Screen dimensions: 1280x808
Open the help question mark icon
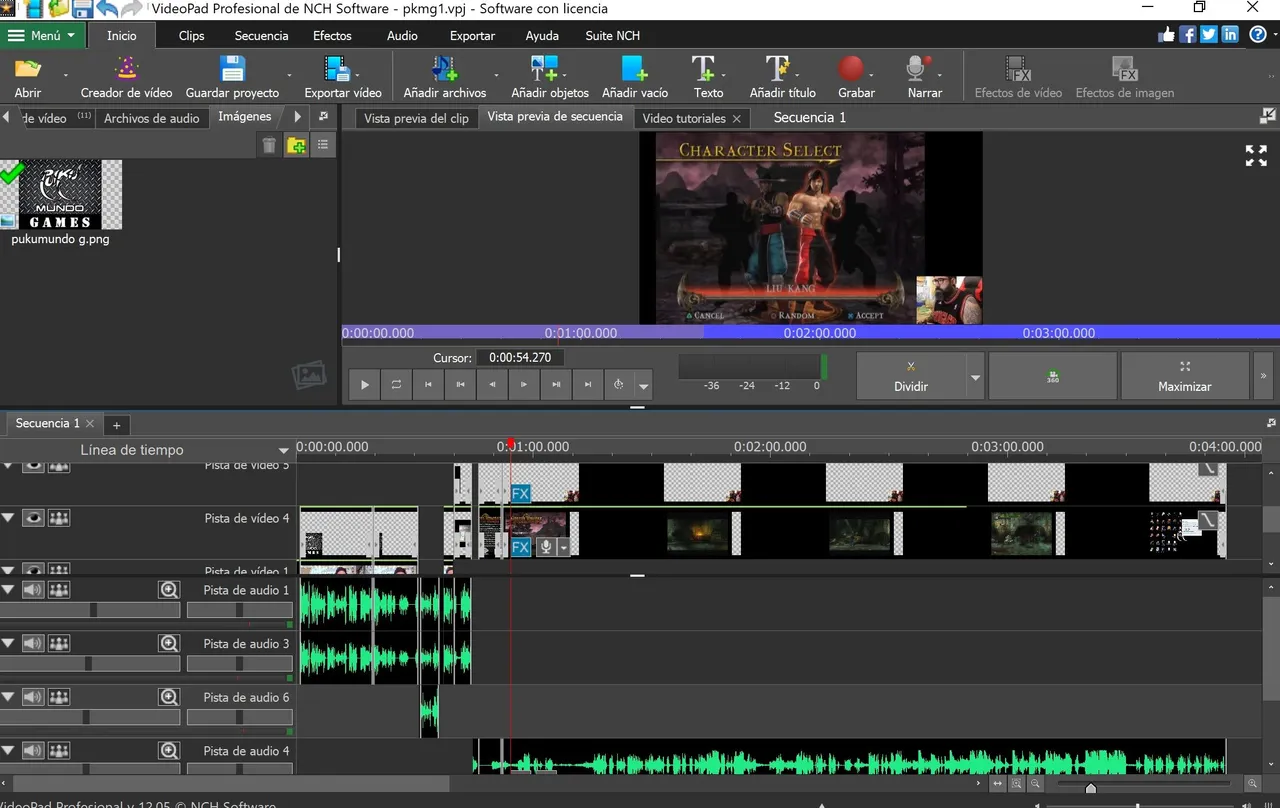pos(1258,34)
